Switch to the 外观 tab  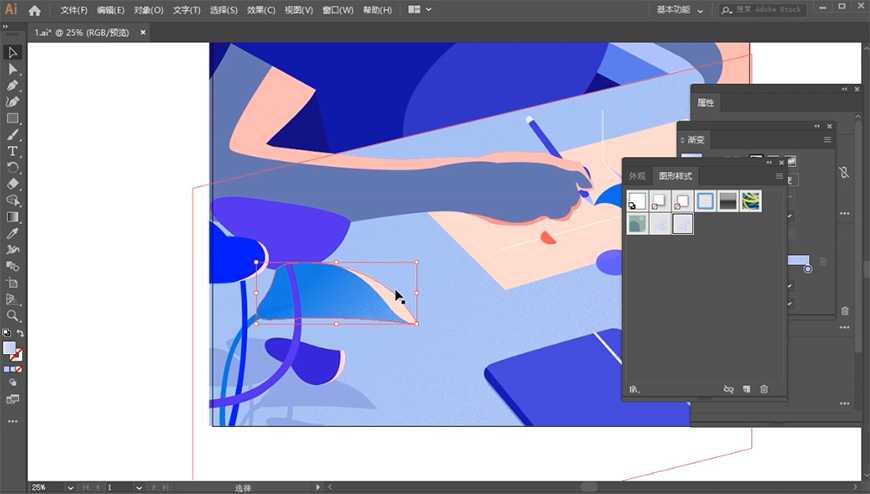tap(637, 176)
